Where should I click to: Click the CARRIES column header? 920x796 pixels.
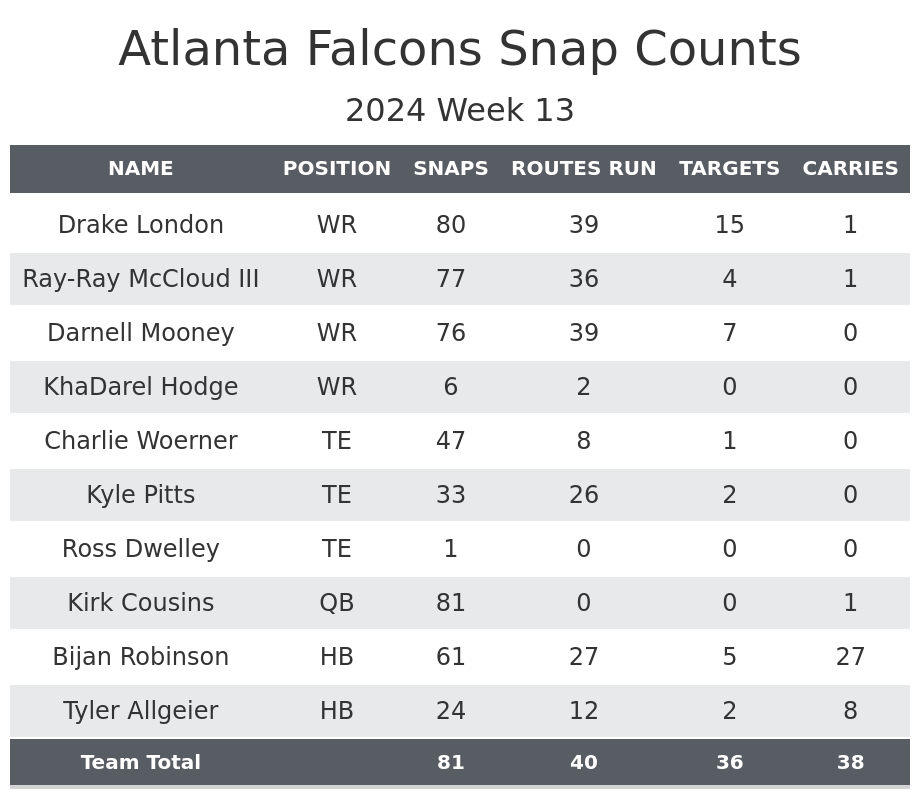pos(850,169)
